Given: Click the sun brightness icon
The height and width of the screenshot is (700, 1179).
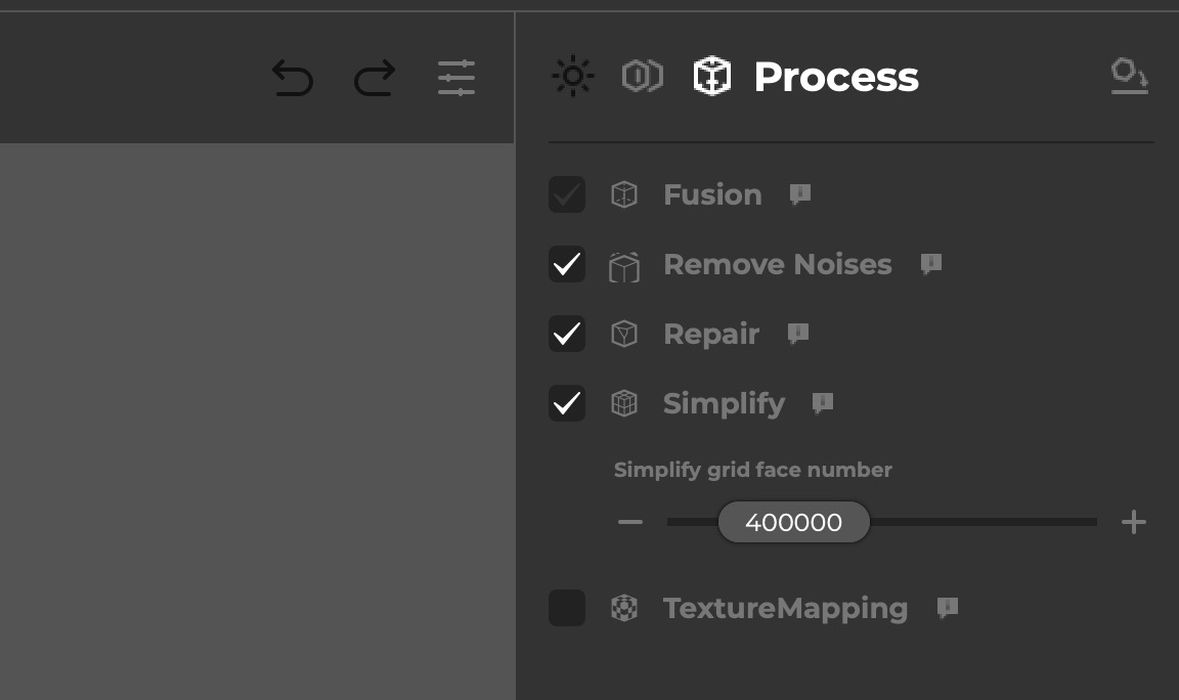Looking at the screenshot, I should [573, 76].
